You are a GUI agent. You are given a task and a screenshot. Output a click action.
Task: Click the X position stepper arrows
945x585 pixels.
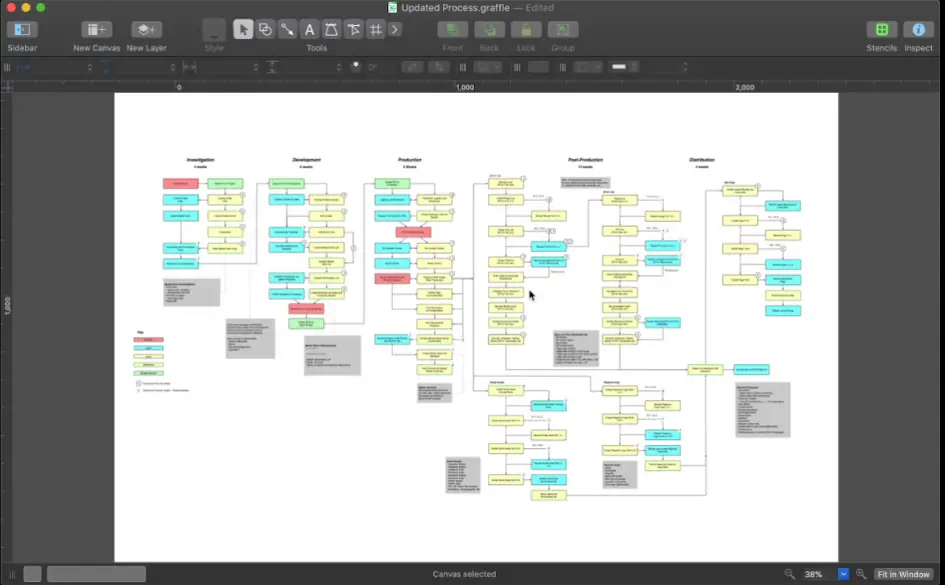(90, 67)
